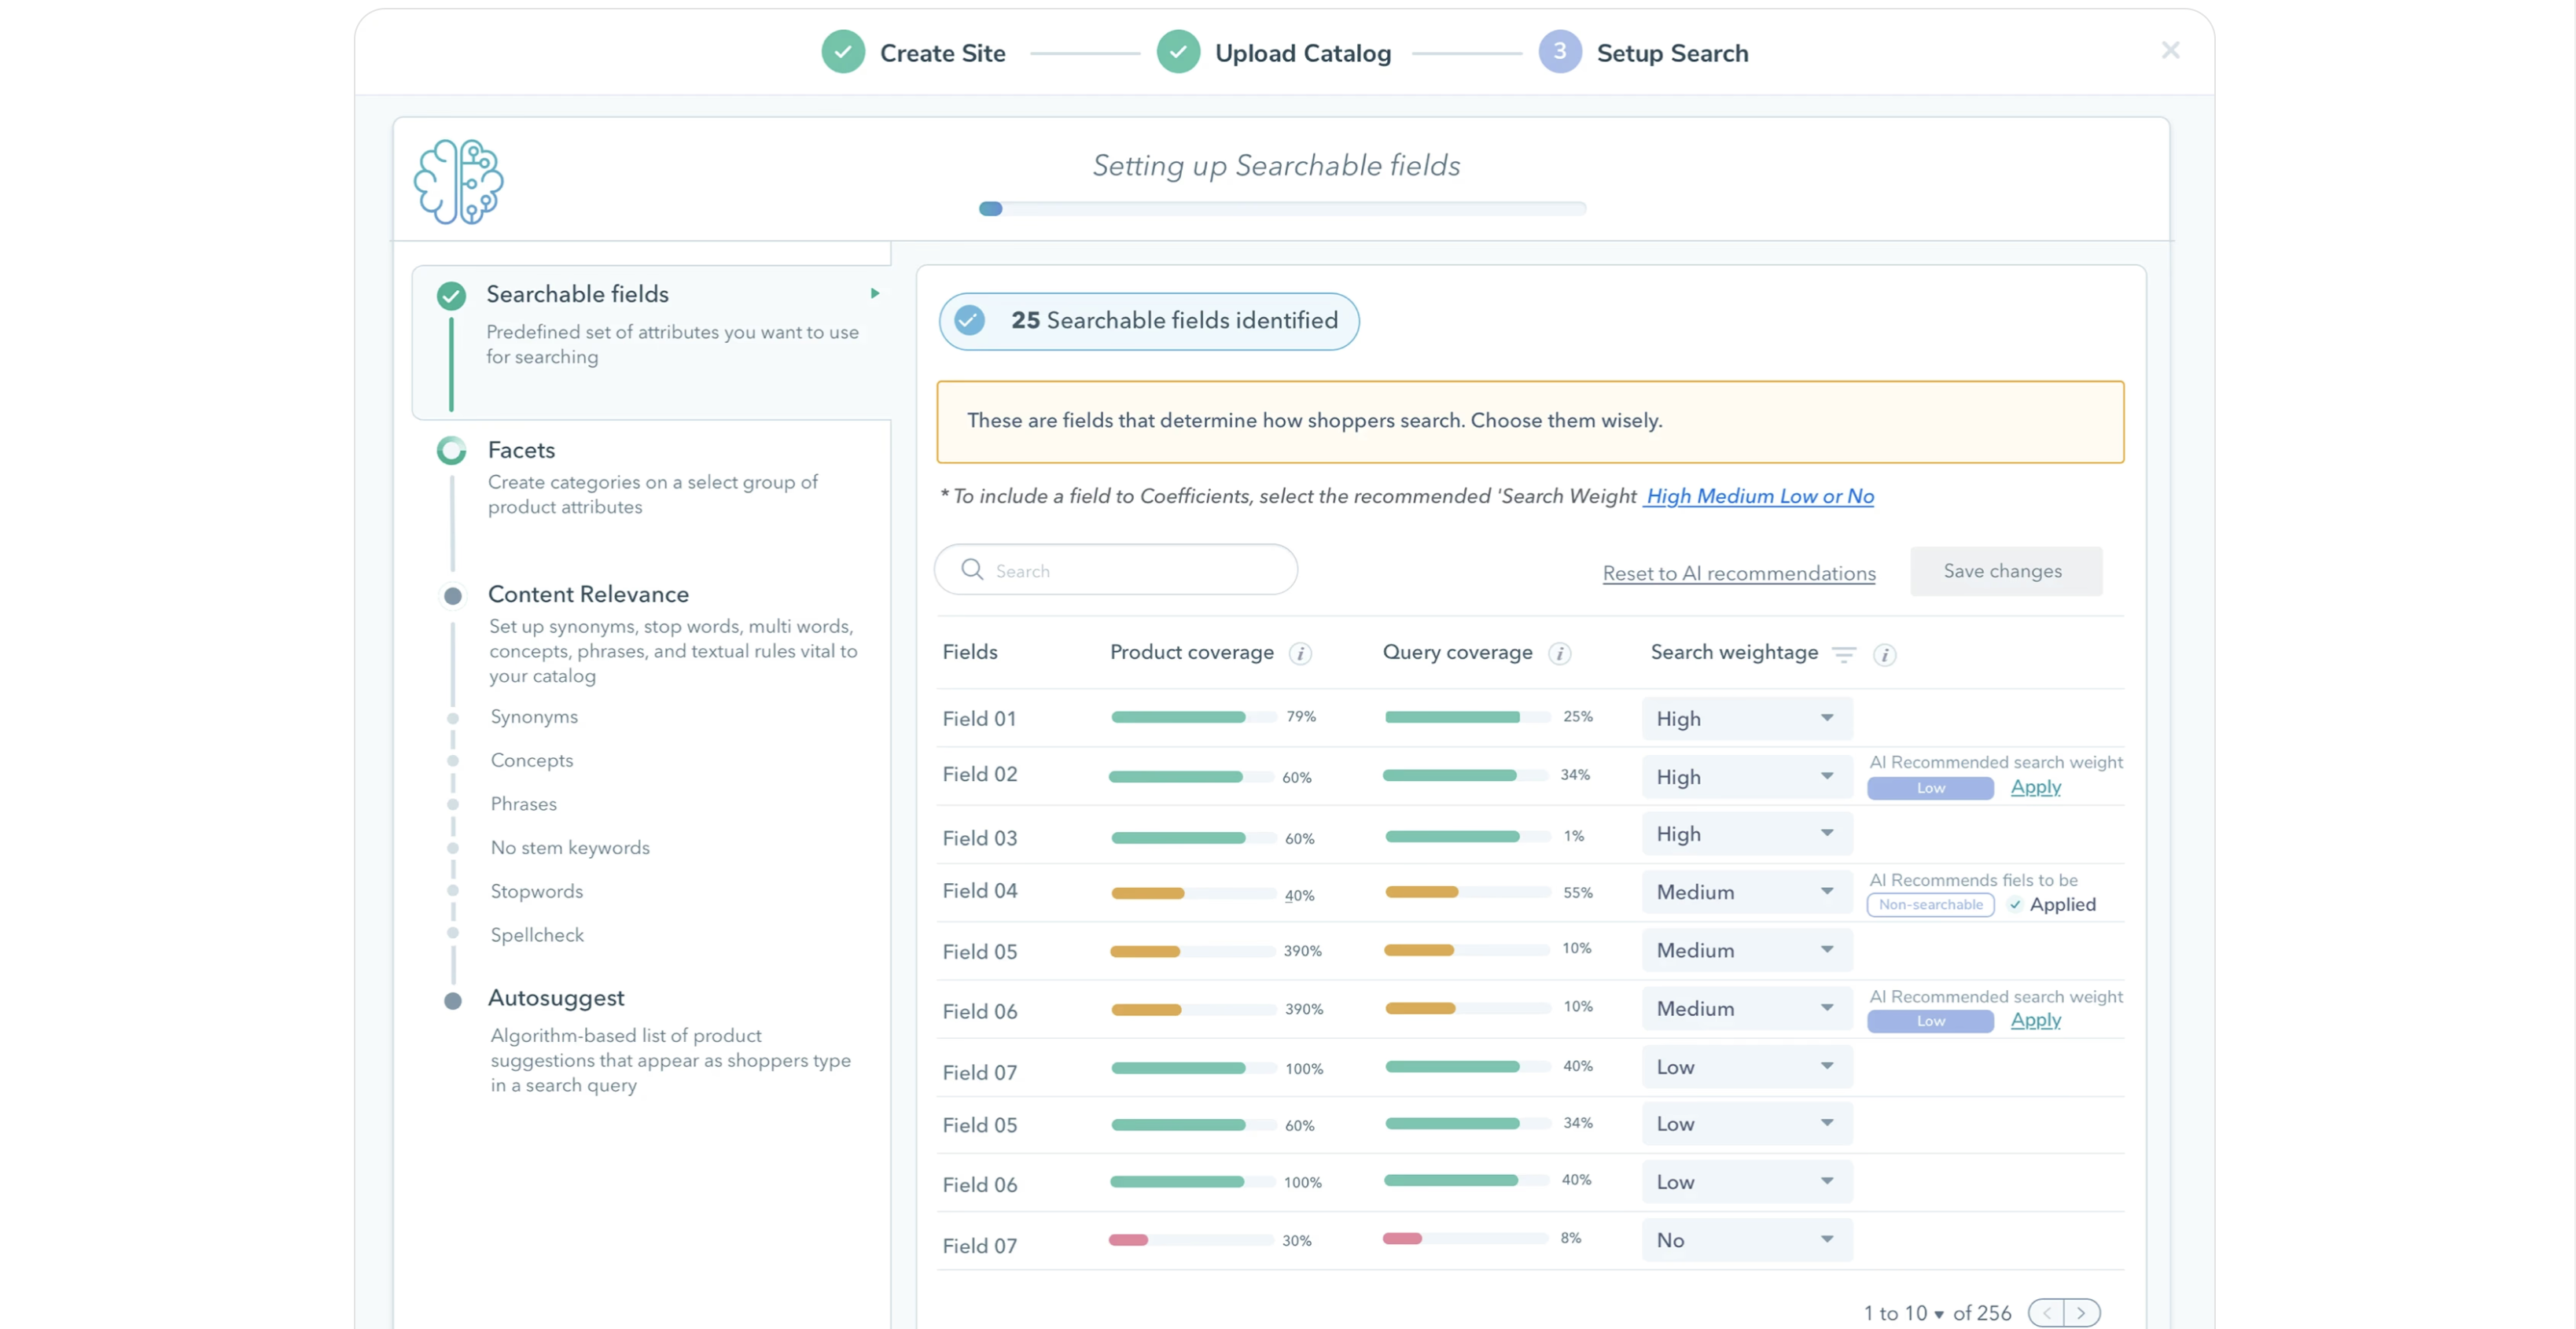Click the Searchable fields arrow indicator
2576x1329 pixels.
tap(875, 293)
